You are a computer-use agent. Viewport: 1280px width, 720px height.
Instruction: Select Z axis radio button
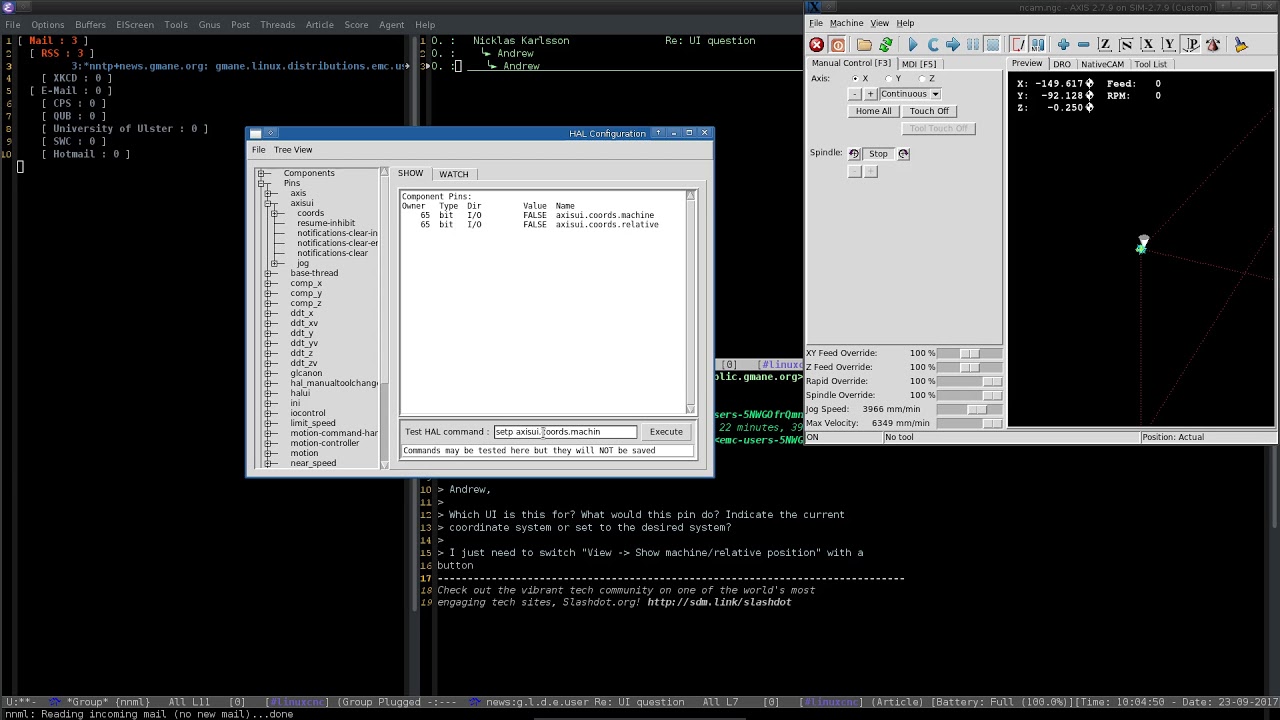coord(921,79)
